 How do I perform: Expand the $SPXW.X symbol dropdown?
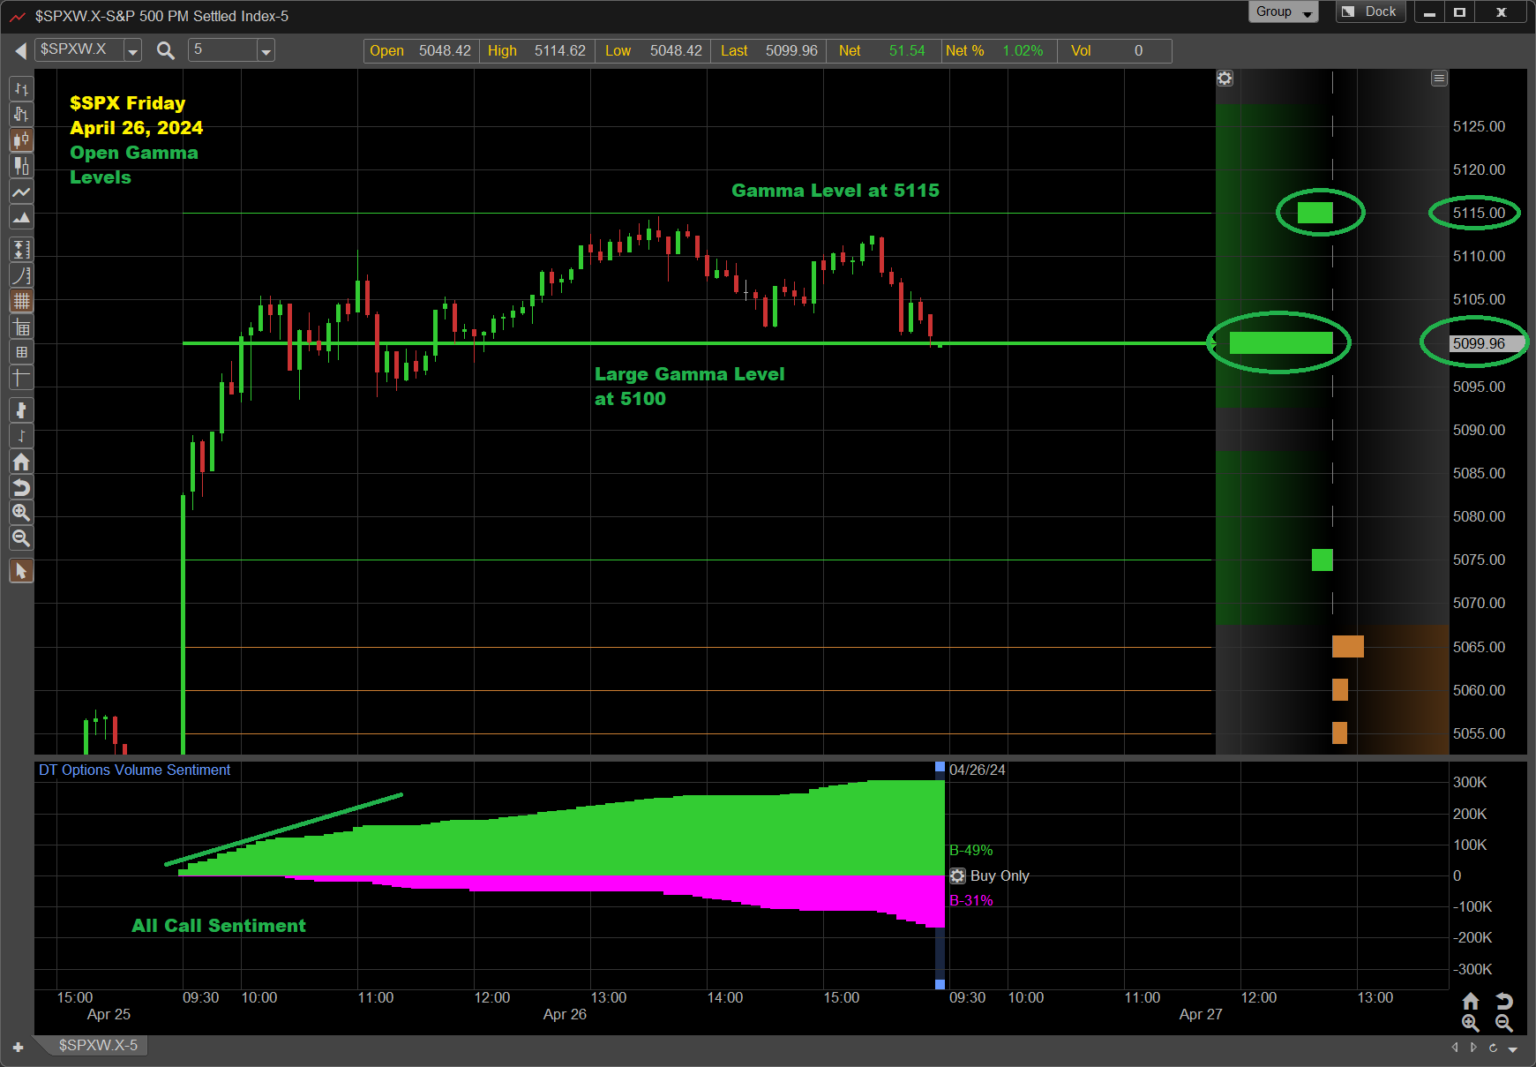coord(132,51)
